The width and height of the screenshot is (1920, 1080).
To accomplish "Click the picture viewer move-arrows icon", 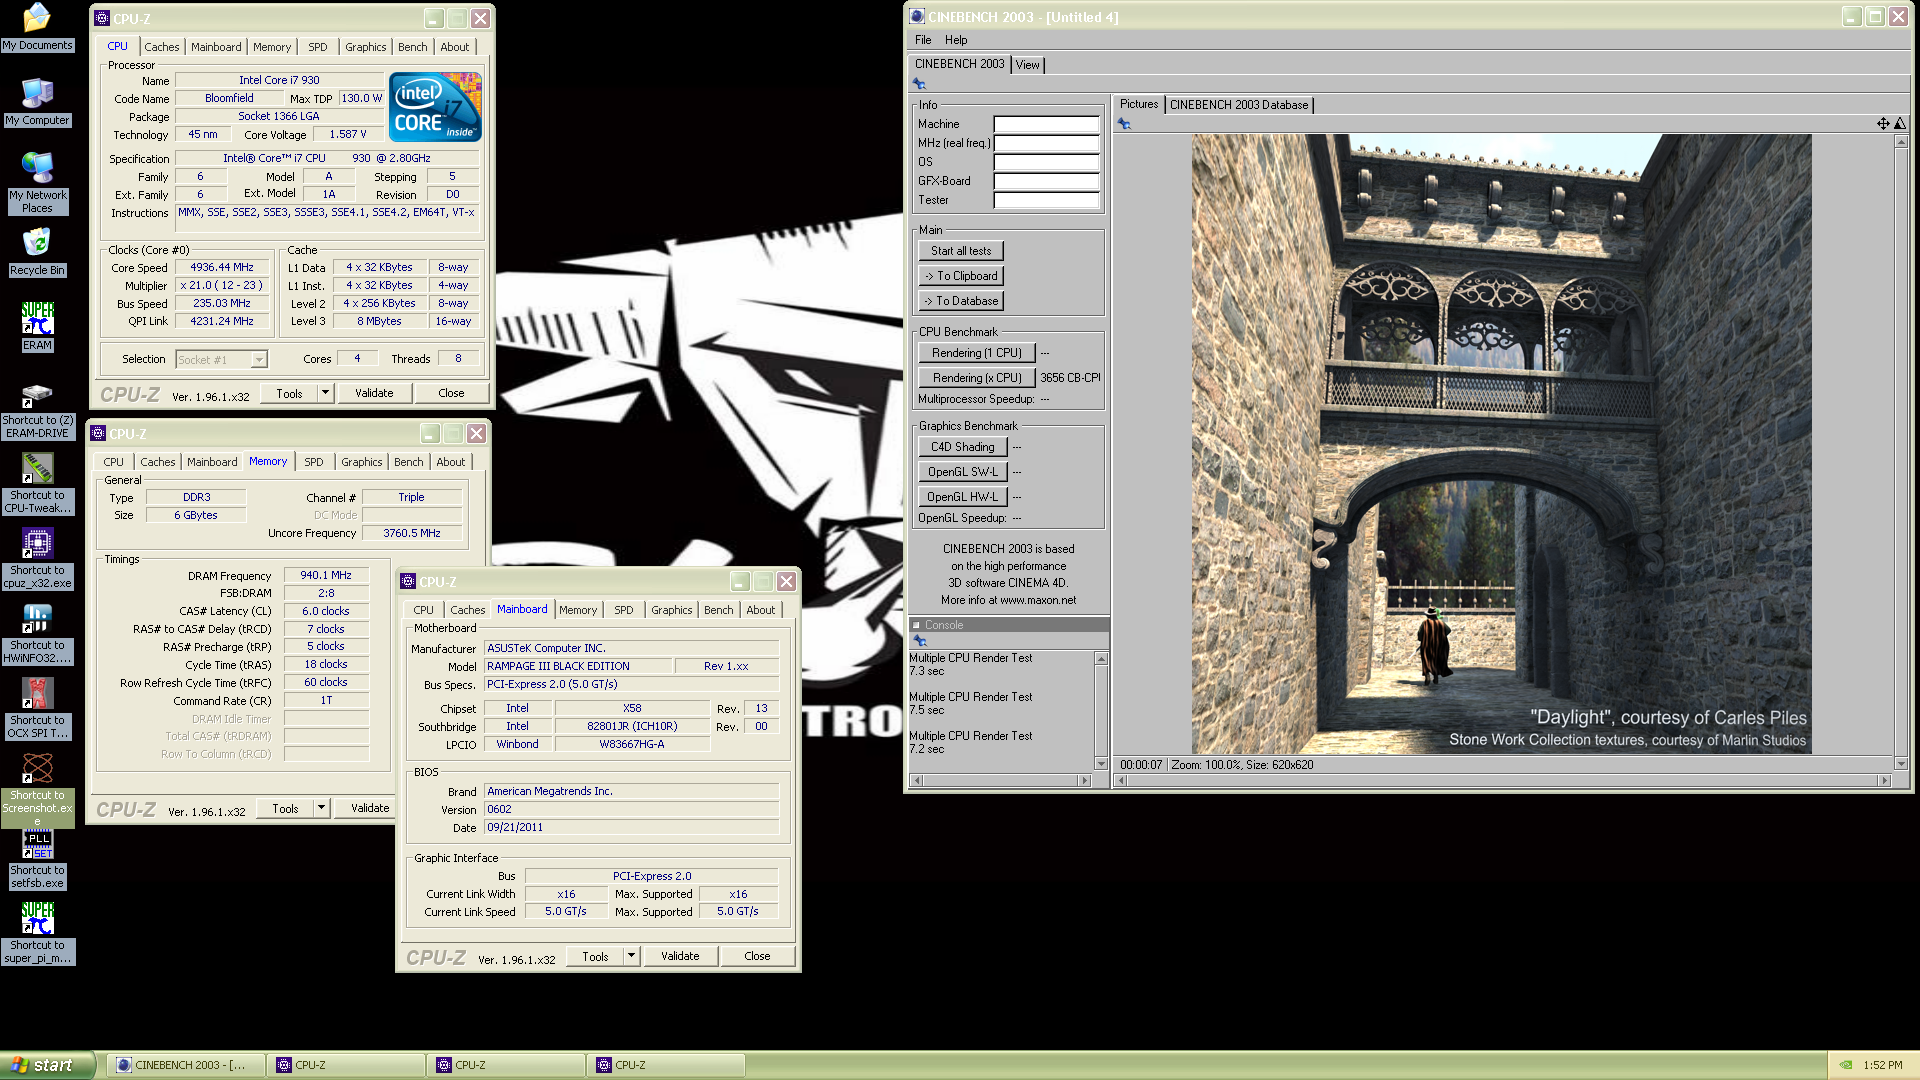I will (x=1883, y=124).
